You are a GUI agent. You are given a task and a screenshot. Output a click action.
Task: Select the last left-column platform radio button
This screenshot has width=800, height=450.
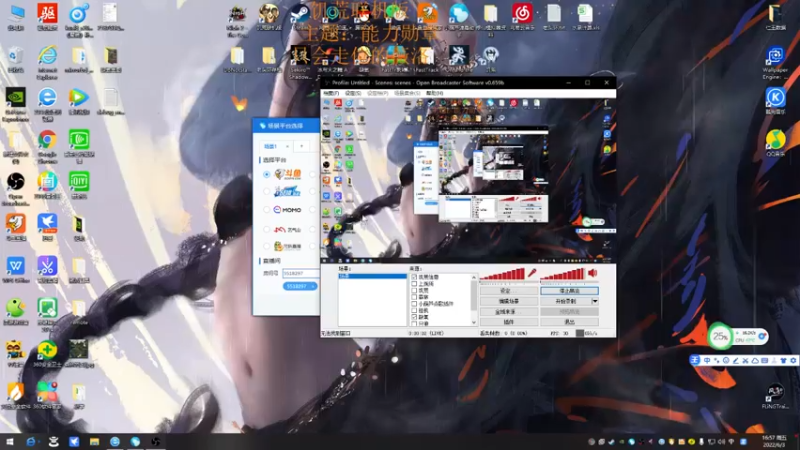pos(266,246)
